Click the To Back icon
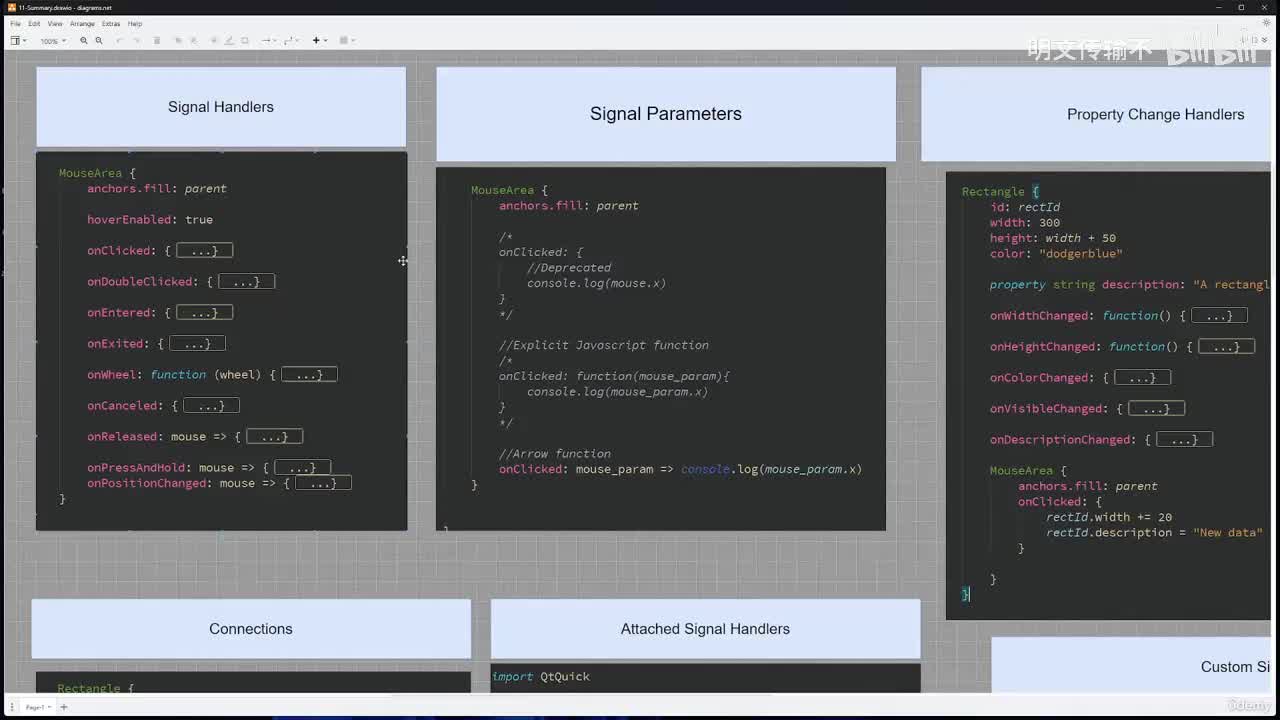Viewport: 1280px width, 720px height. 193,41
